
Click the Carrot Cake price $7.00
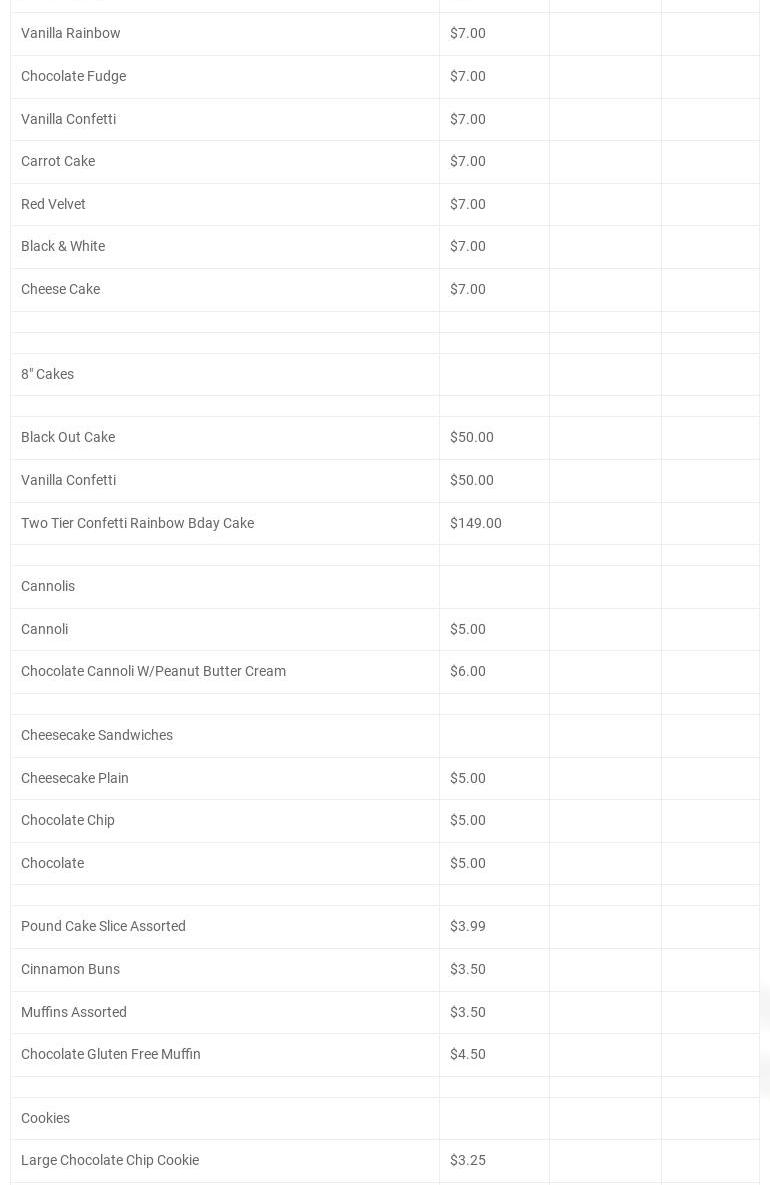coord(468,161)
